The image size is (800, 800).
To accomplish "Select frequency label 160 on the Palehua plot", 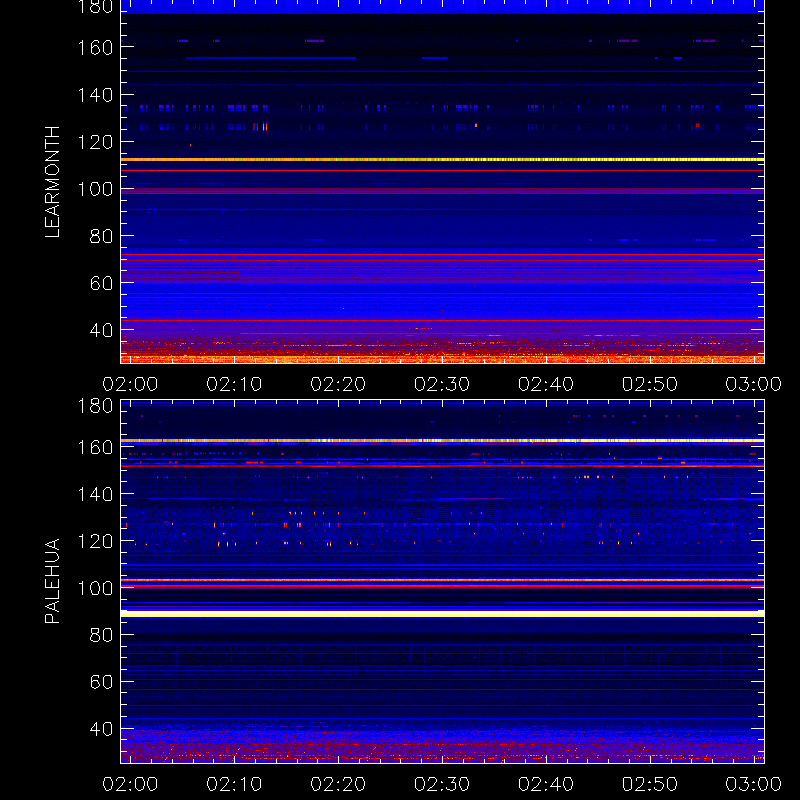I will click(95, 447).
